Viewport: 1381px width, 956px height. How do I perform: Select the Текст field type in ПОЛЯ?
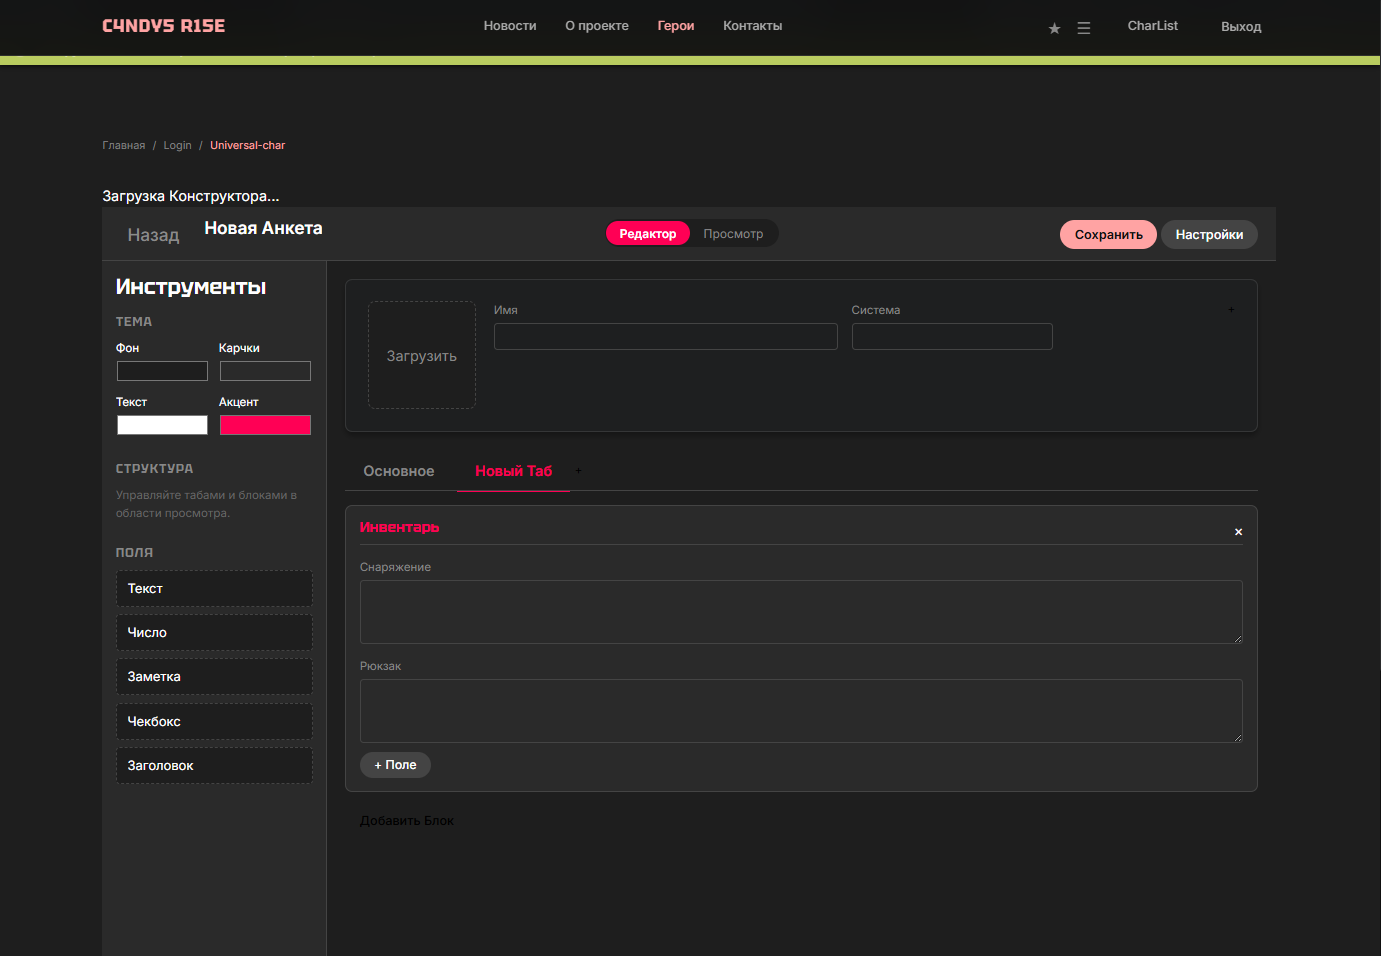(x=214, y=589)
